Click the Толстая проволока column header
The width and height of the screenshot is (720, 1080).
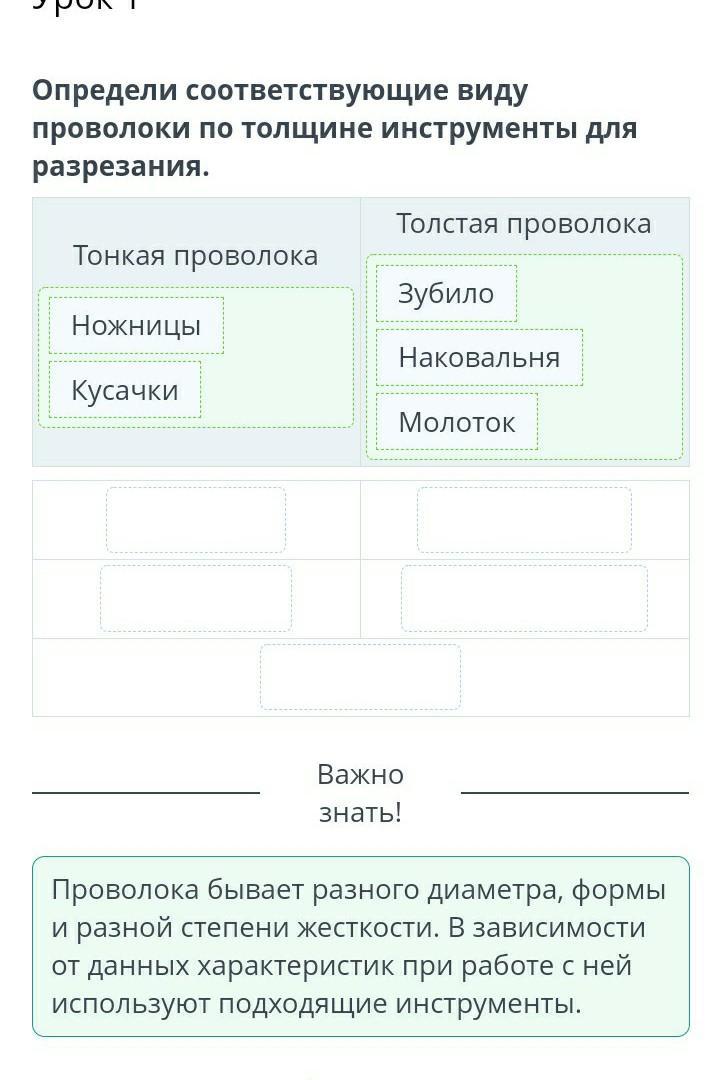click(x=524, y=224)
